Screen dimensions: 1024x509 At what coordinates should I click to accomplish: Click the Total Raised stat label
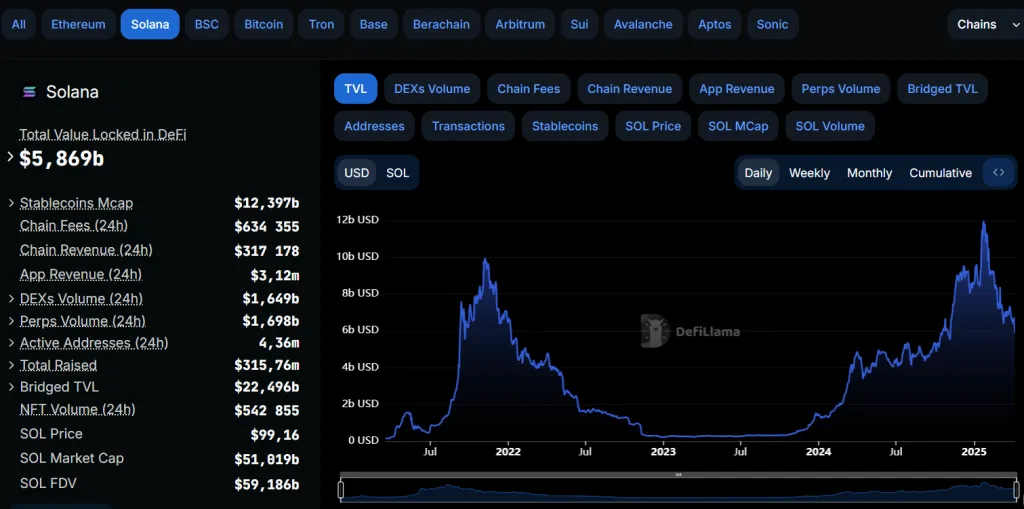tap(58, 365)
